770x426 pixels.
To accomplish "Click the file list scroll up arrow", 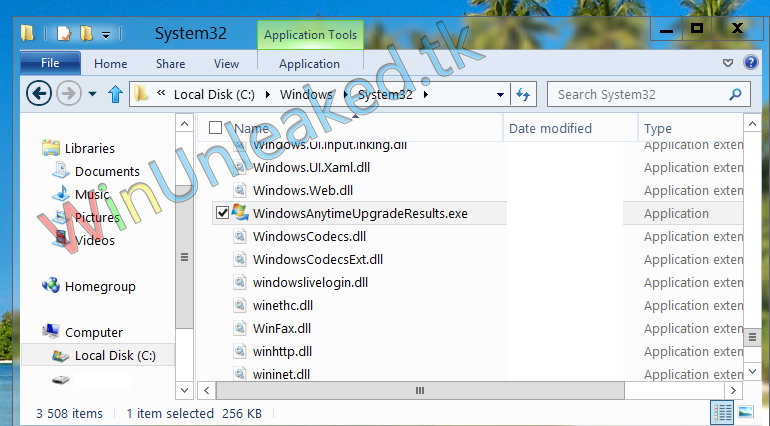I will [752, 124].
